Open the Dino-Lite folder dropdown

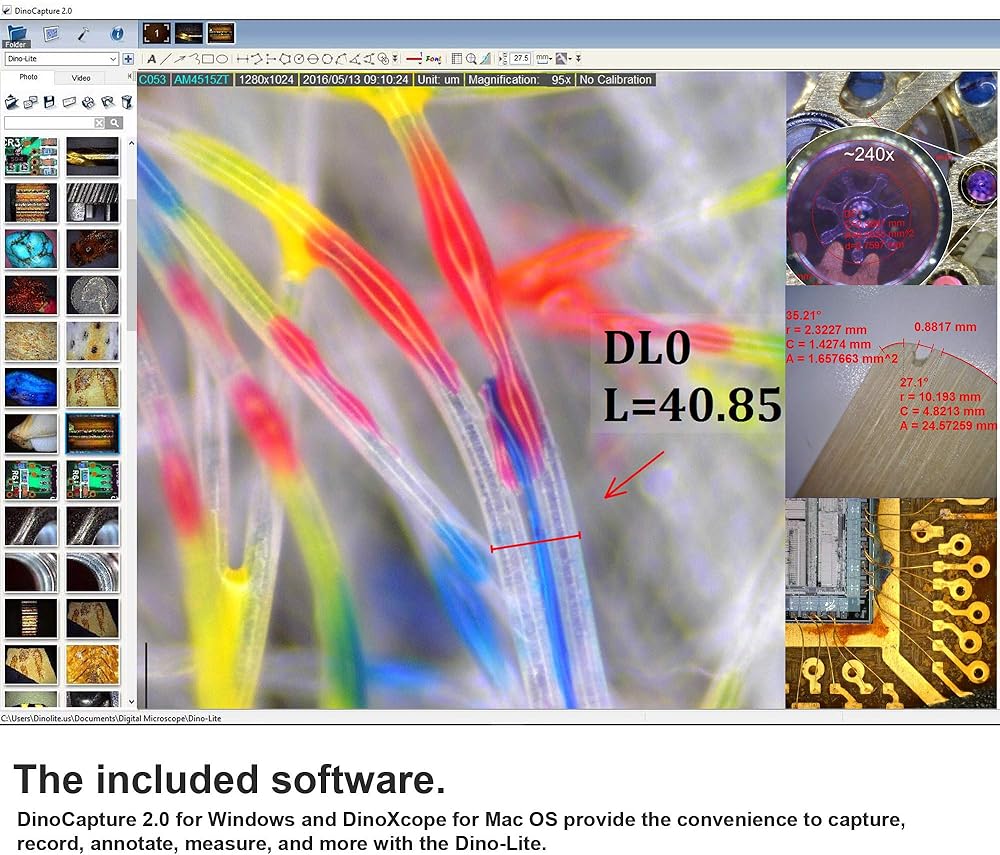pyautogui.click(x=60, y=59)
